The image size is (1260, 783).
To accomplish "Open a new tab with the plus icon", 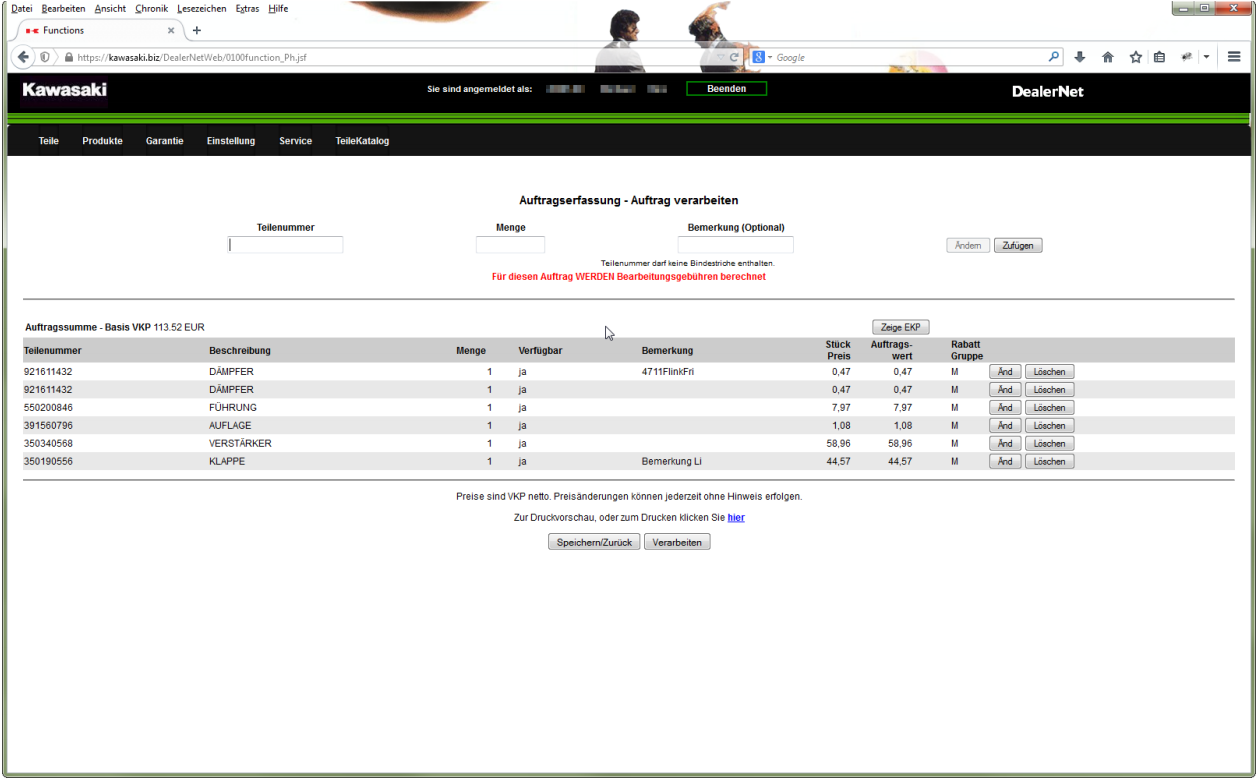I will point(197,30).
